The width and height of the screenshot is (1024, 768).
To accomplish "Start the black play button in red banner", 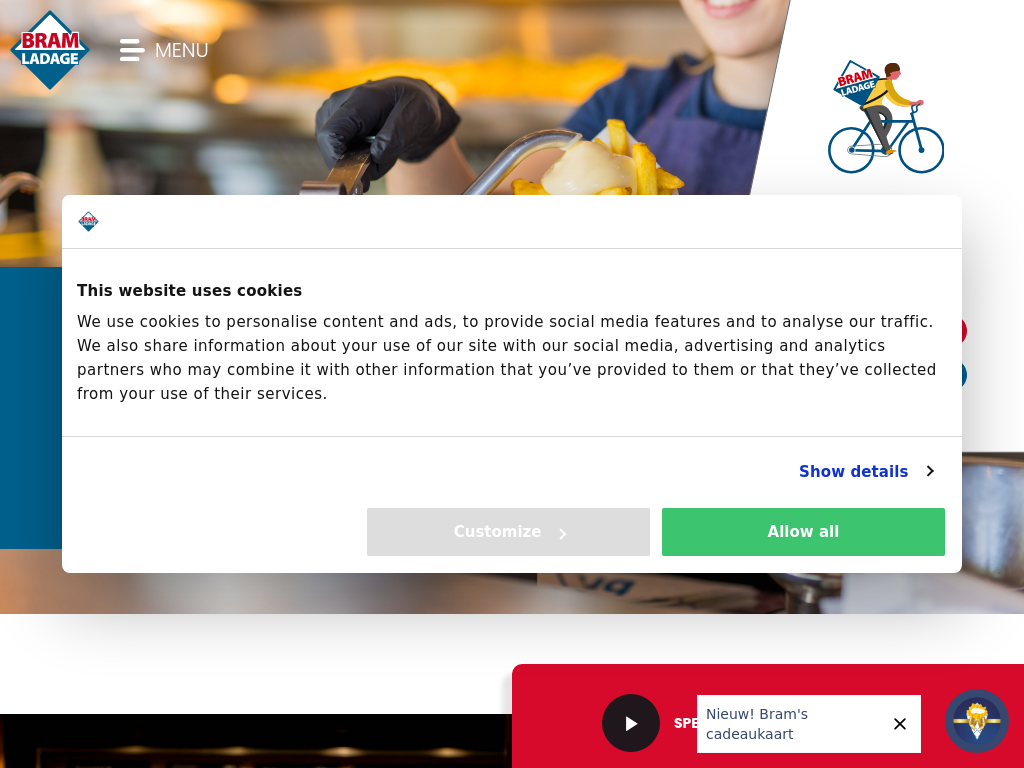I will pyautogui.click(x=631, y=723).
